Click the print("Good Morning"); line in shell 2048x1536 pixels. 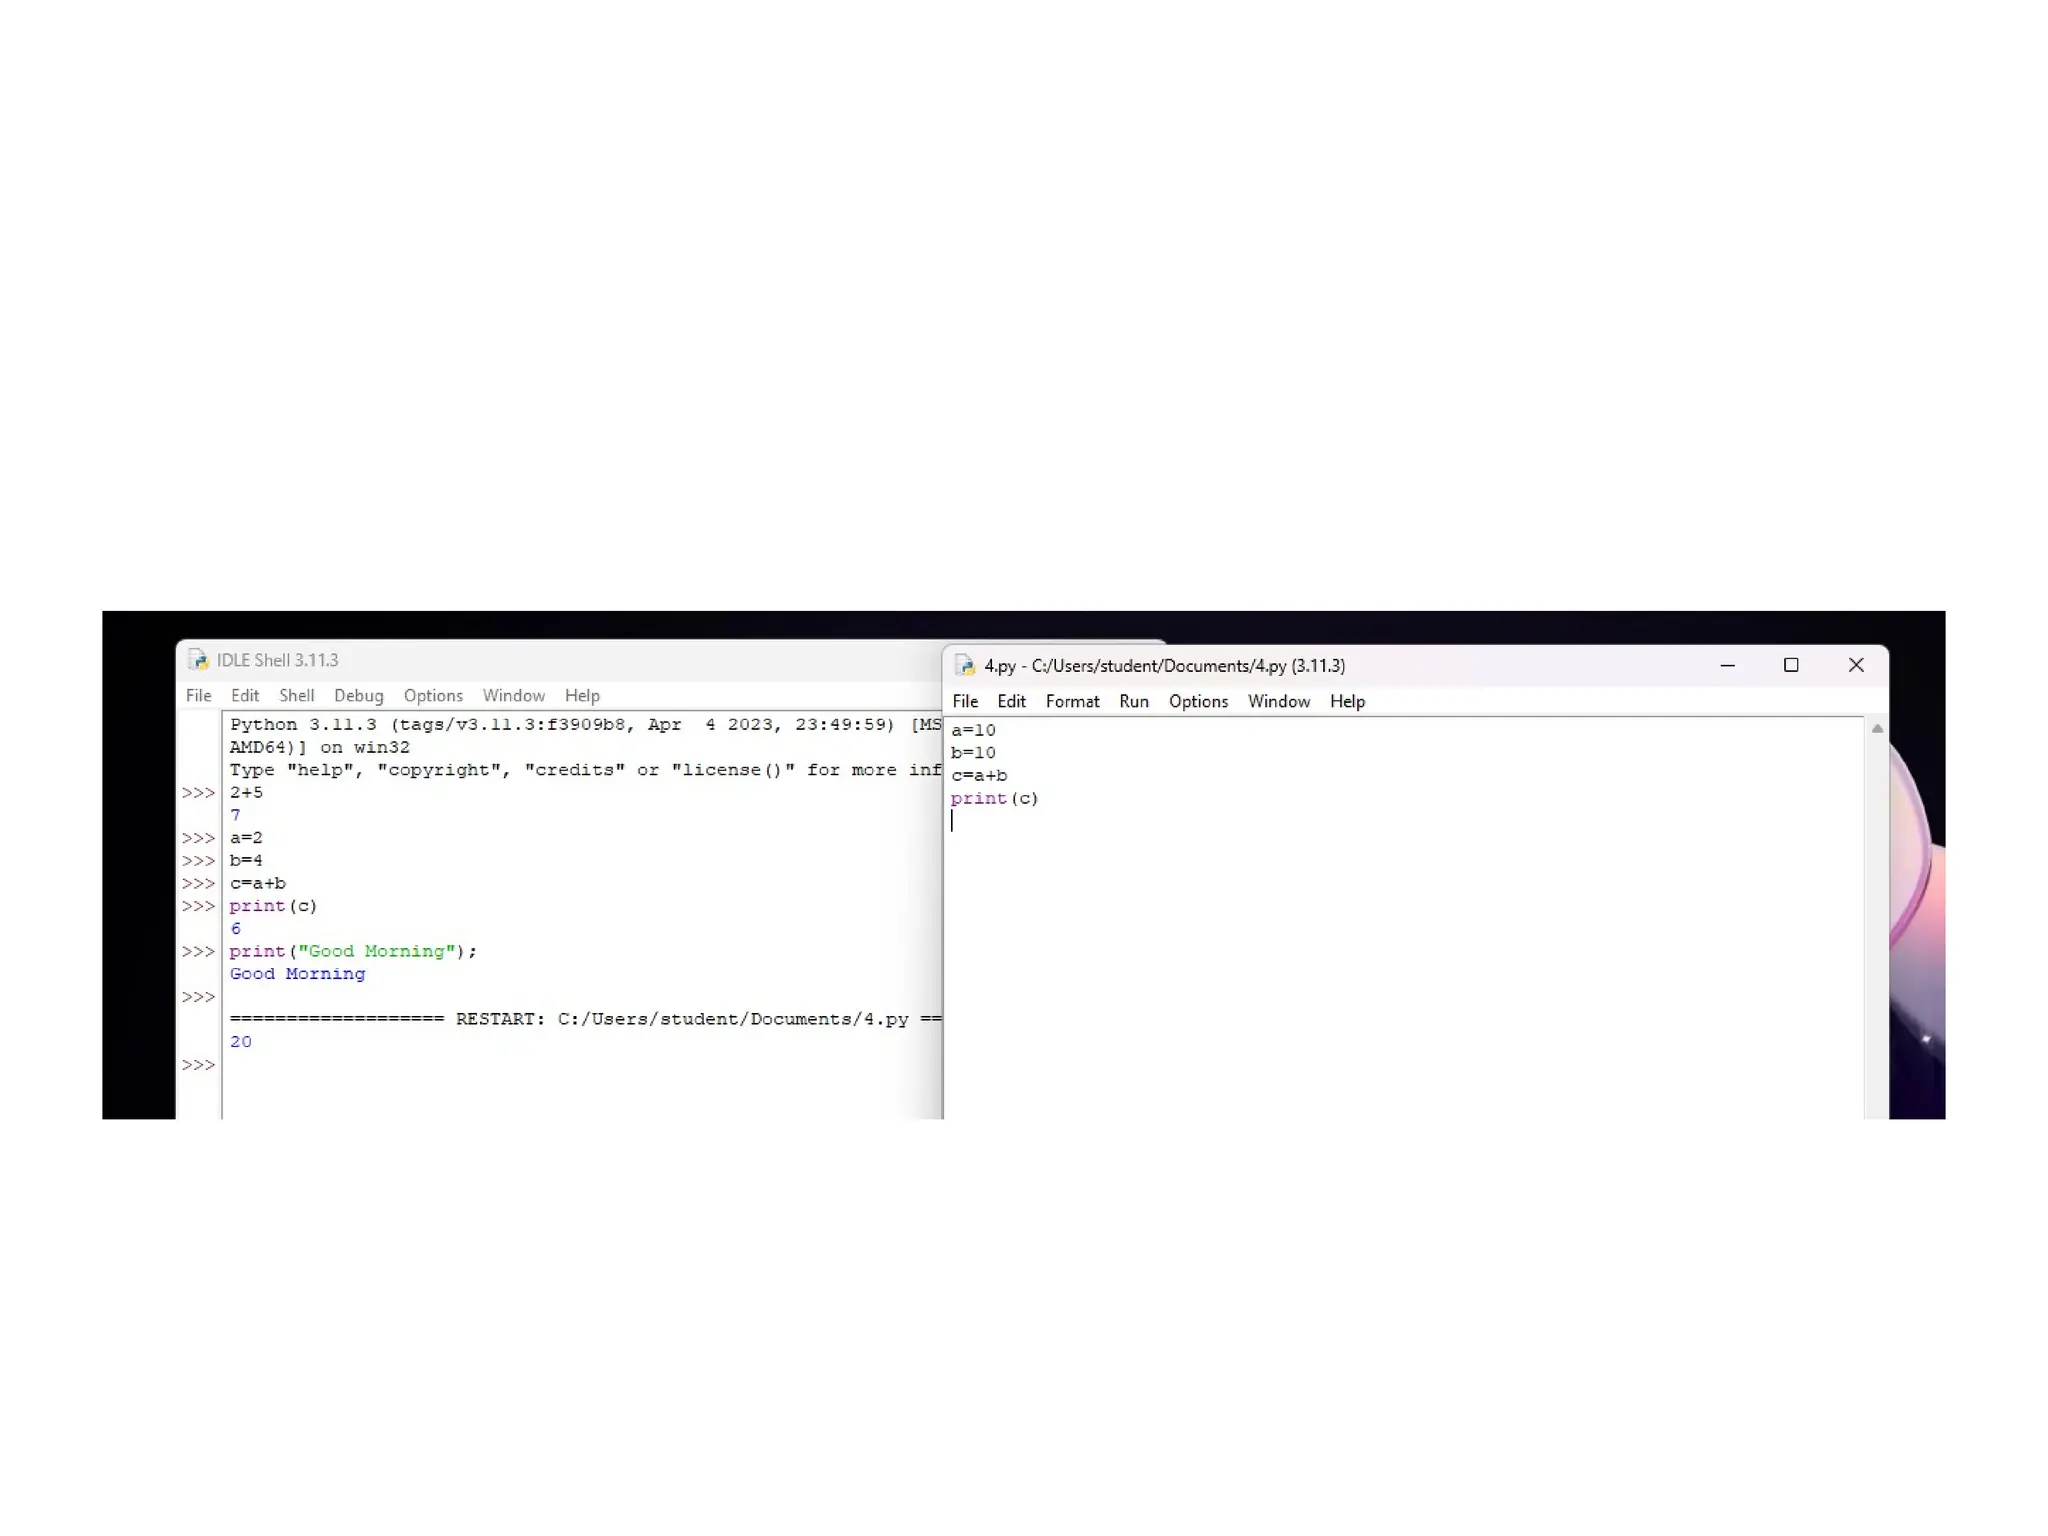(x=353, y=951)
